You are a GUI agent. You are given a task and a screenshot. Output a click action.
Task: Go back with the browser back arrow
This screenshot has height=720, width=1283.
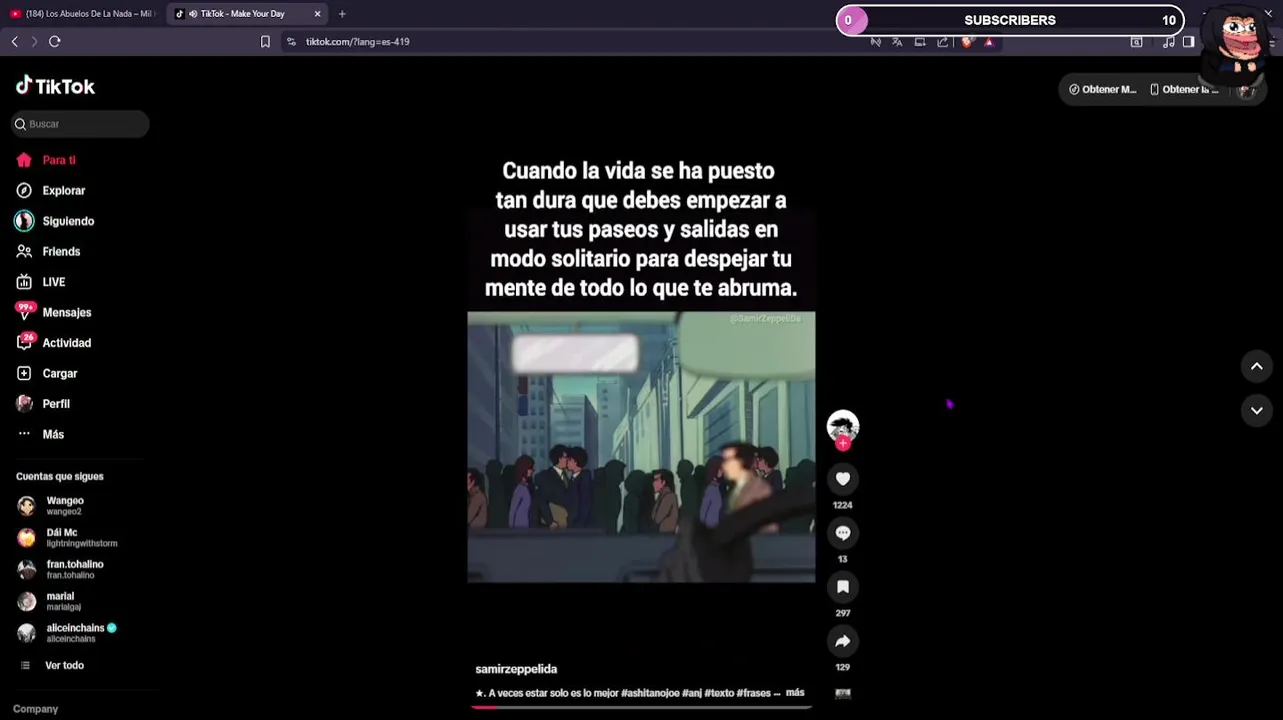(x=15, y=41)
